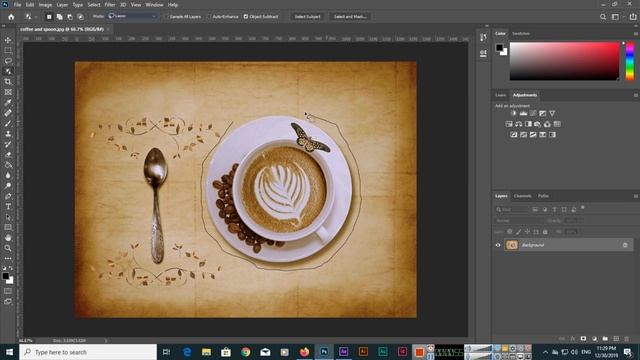Select the Crop tool
640x360 pixels.
8,82
